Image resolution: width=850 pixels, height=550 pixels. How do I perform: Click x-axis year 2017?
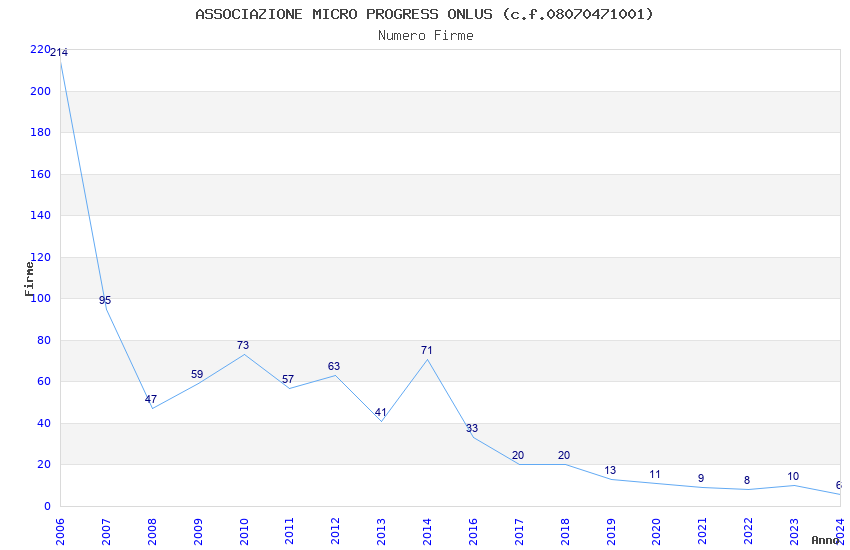pos(519,532)
